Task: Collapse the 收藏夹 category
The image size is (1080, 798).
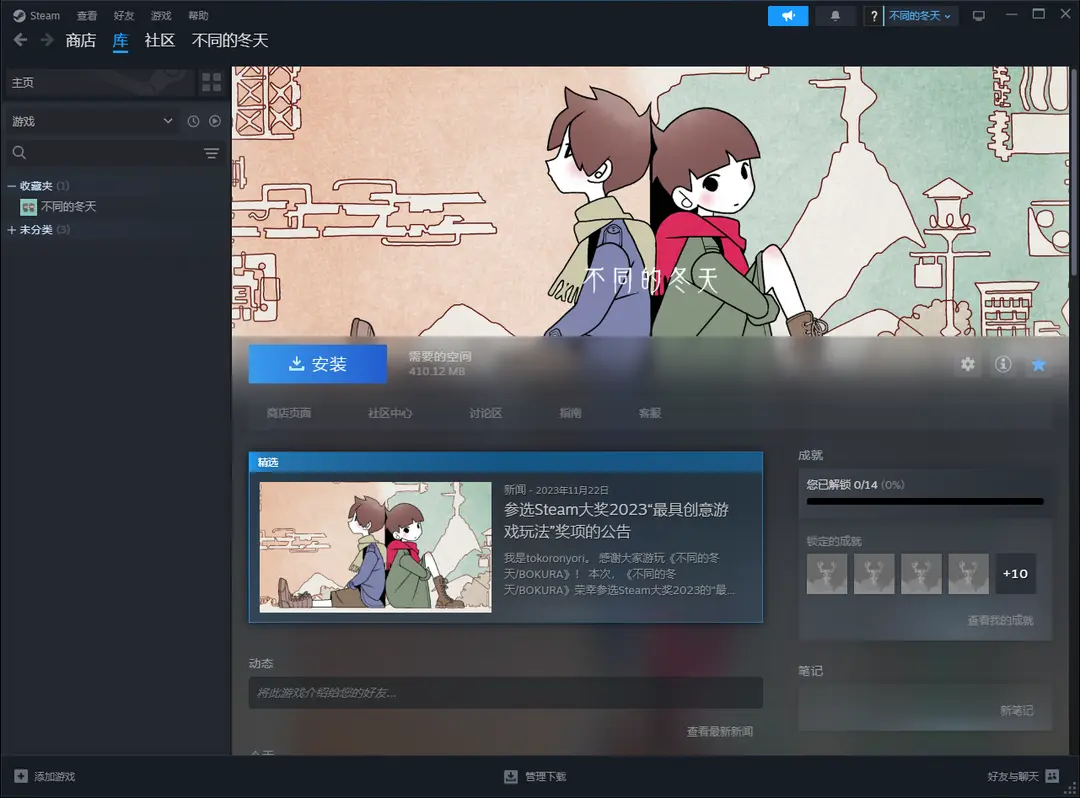Action: [x=12, y=186]
